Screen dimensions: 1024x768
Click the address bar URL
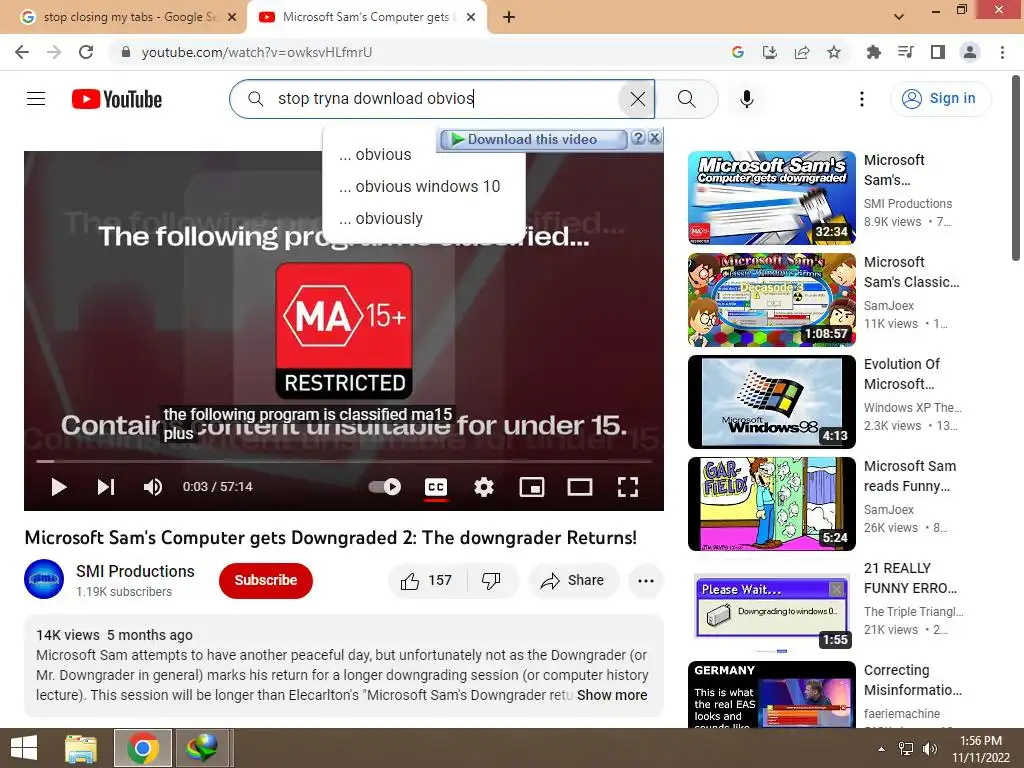[257, 52]
